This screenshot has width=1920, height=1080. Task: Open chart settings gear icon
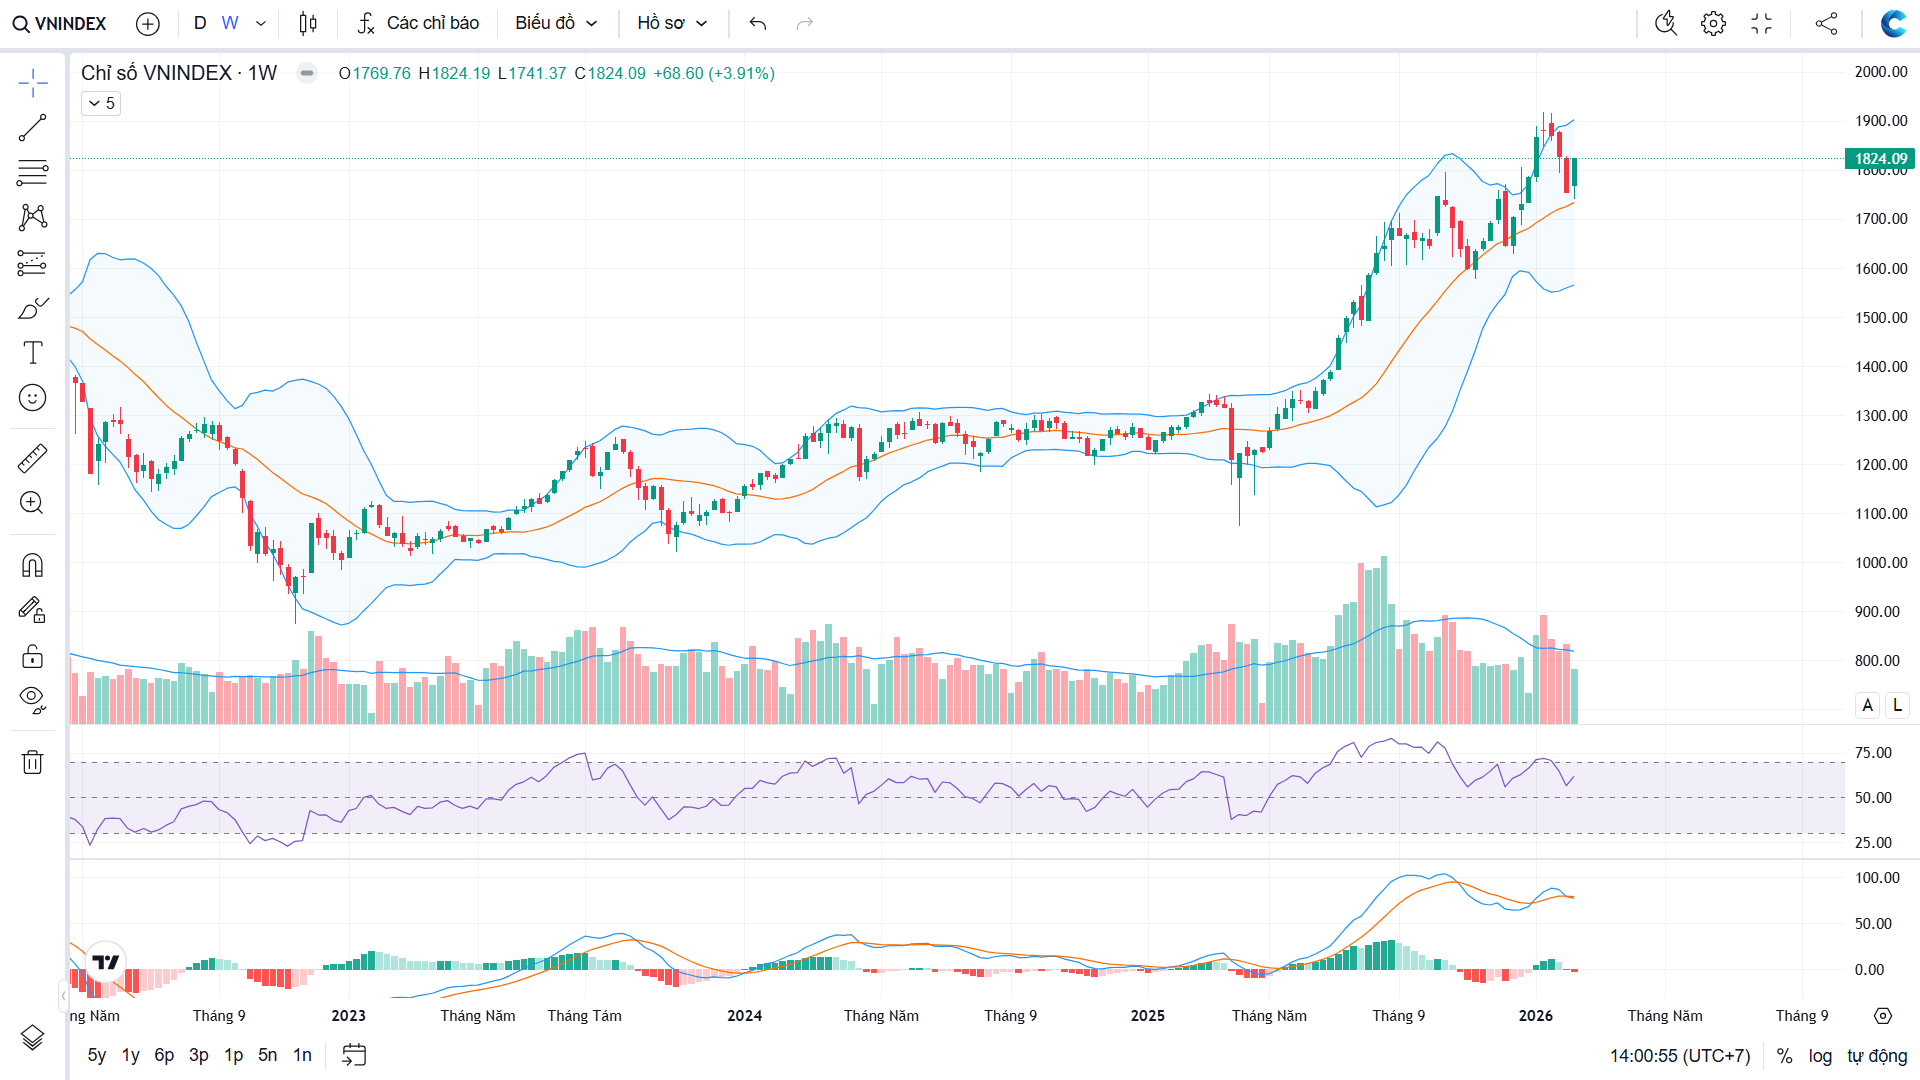click(1713, 23)
